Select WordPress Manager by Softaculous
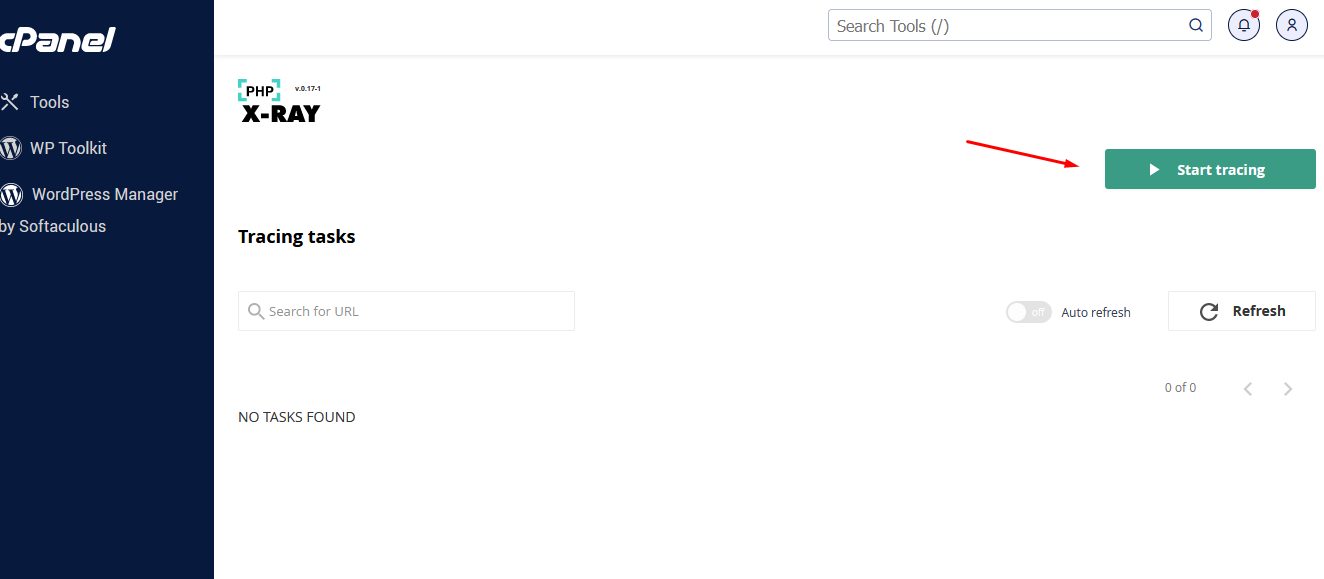This screenshot has height=579, width=1324. coord(89,210)
